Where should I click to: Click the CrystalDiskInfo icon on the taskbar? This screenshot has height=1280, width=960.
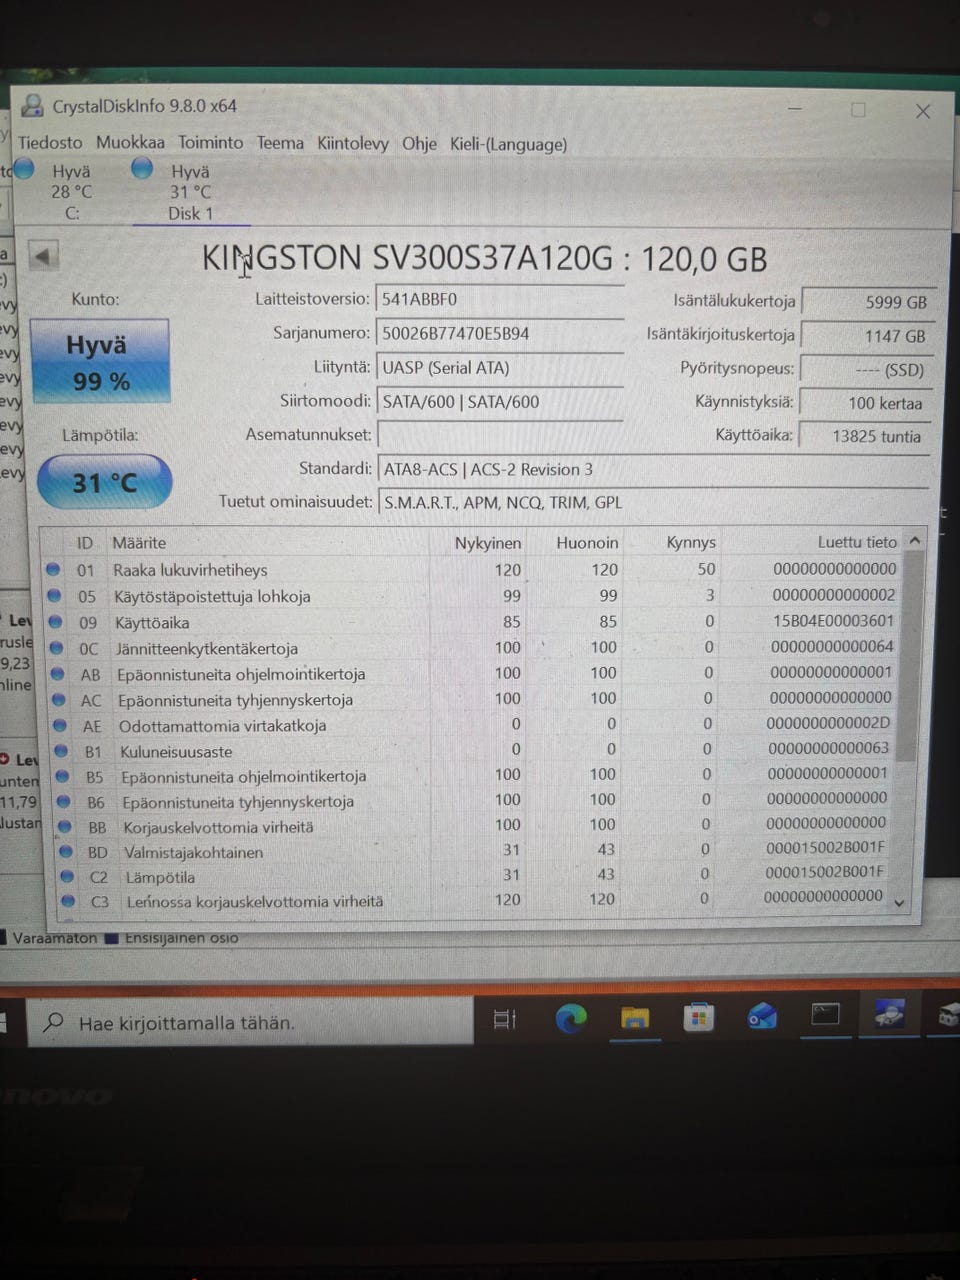tap(888, 1014)
